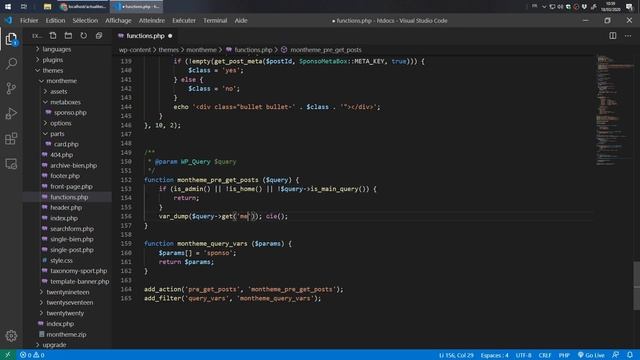The height and width of the screenshot is (360, 640).
Task: Open the Search view in activity bar
Action: (x=11, y=63)
